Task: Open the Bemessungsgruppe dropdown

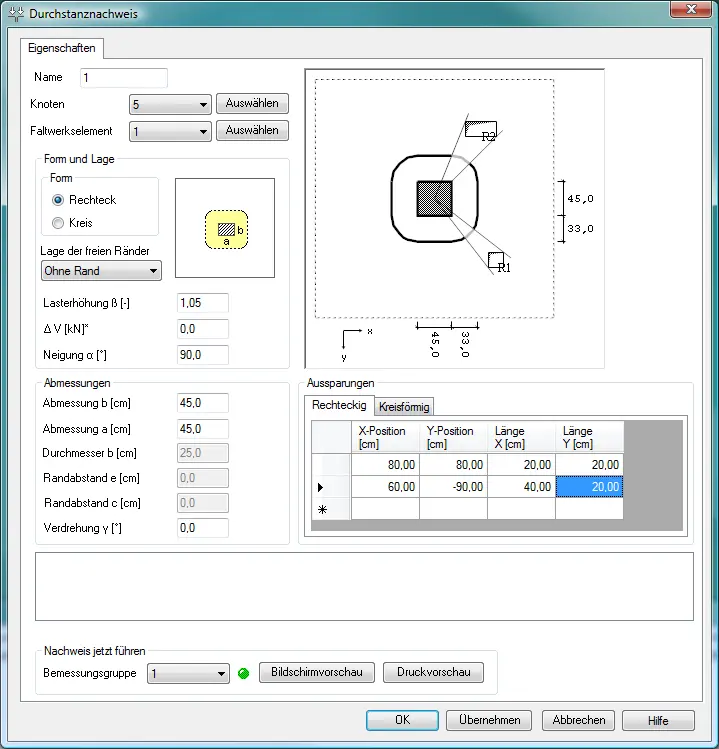Action: 188,674
